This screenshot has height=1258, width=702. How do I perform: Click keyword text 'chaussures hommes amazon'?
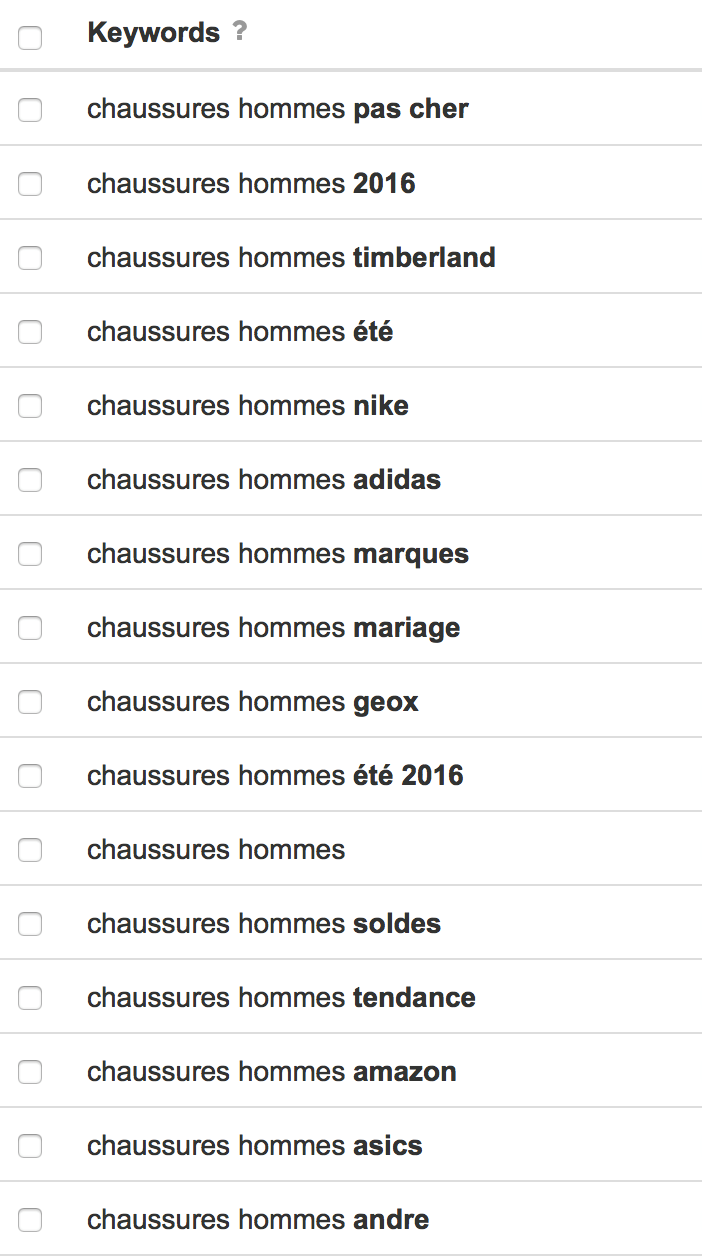pos(271,1072)
